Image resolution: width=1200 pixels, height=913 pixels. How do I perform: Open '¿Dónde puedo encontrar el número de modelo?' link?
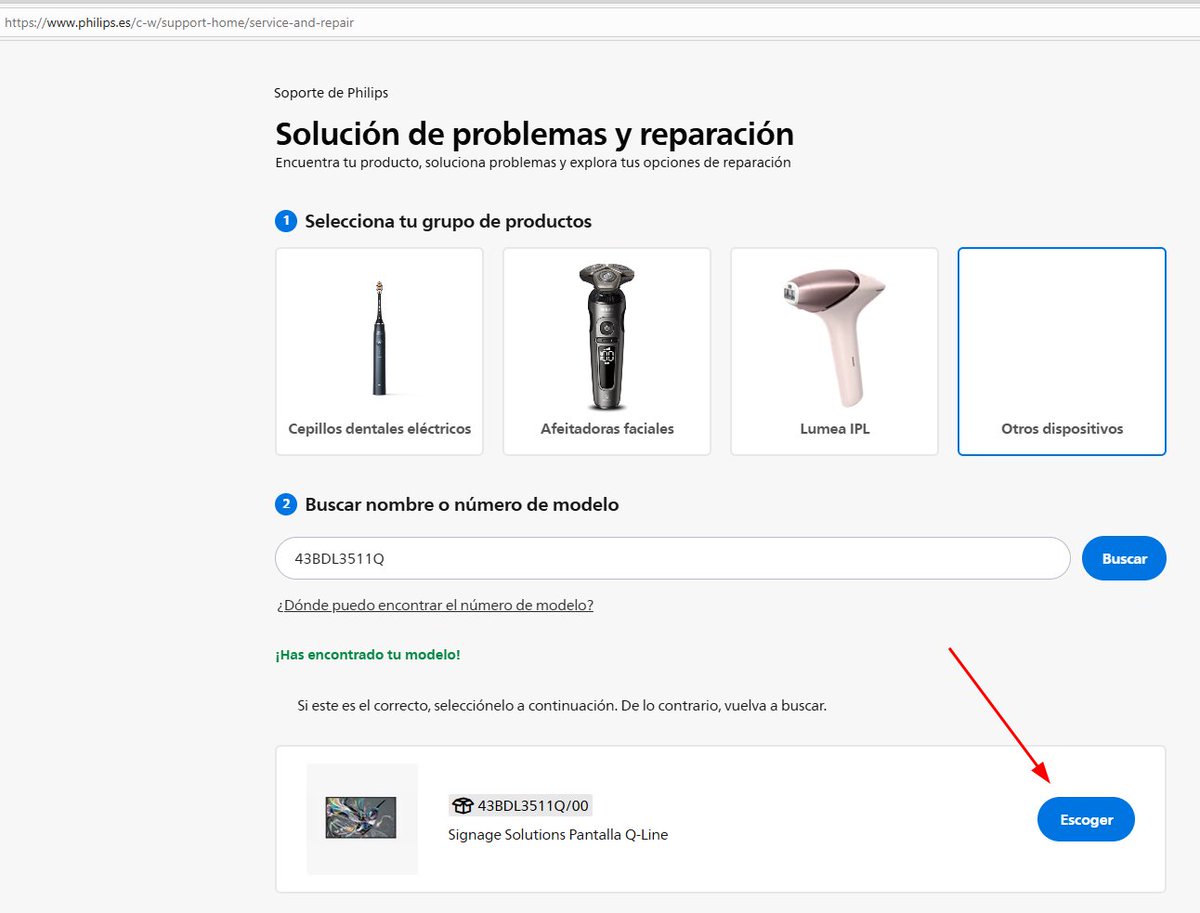pos(435,605)
